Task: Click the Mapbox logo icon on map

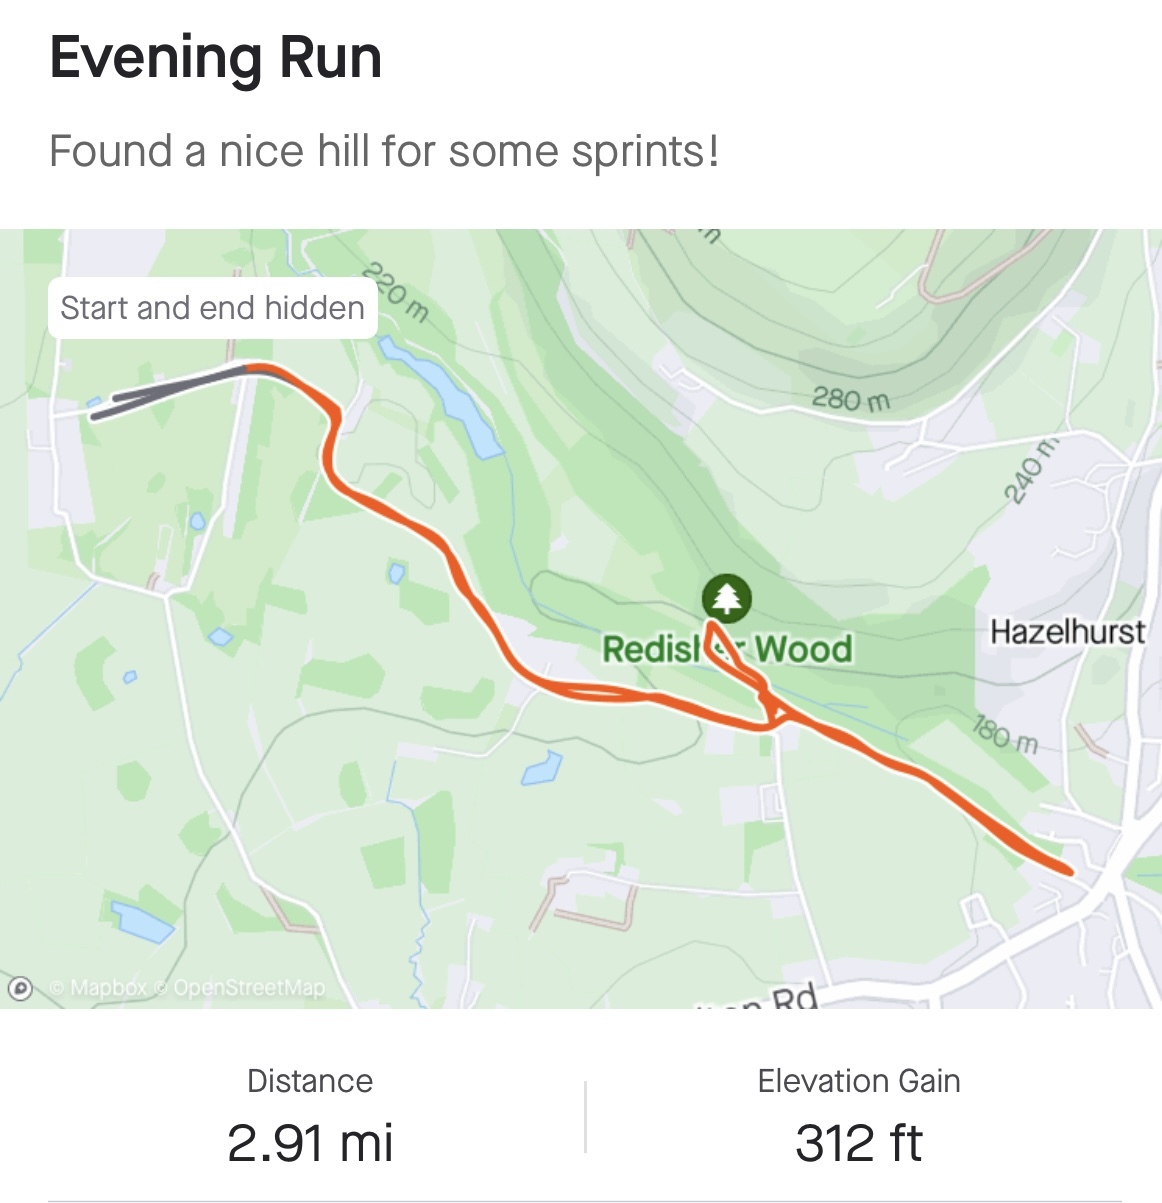Action: point(19,988)
